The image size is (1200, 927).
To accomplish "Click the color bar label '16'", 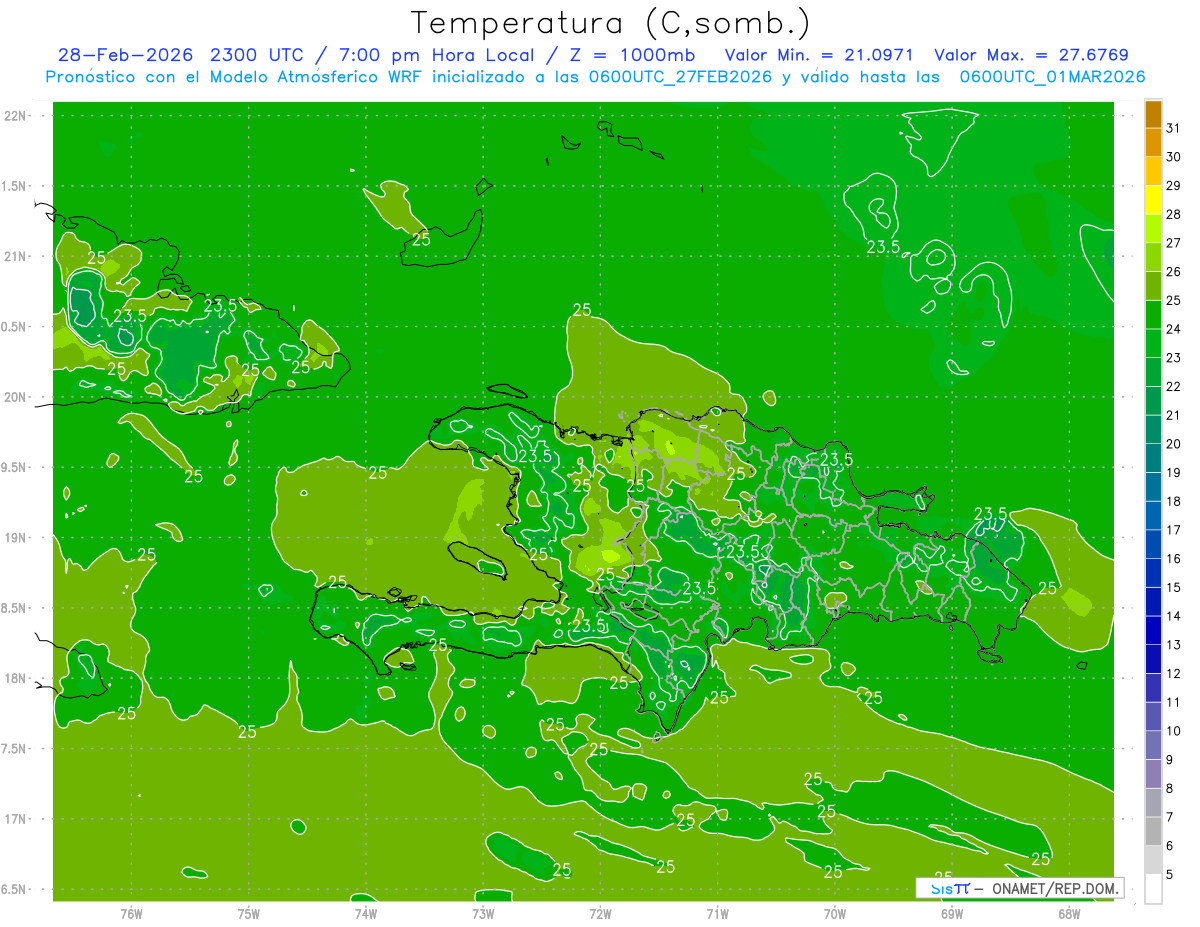I will point(1173,559).
